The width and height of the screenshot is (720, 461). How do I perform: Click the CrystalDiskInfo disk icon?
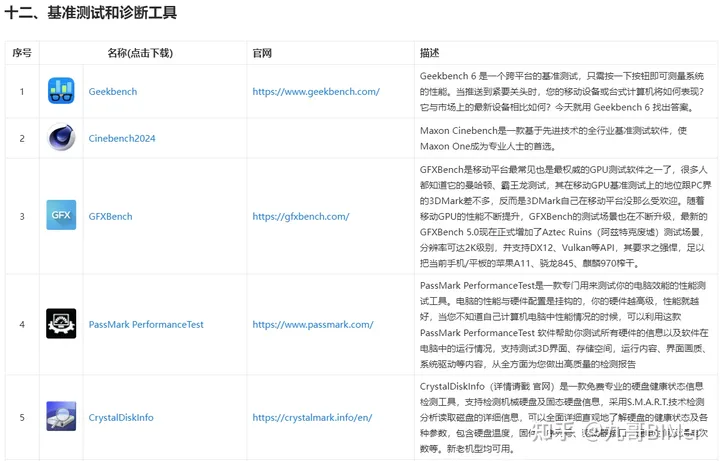tap(61, 416)
